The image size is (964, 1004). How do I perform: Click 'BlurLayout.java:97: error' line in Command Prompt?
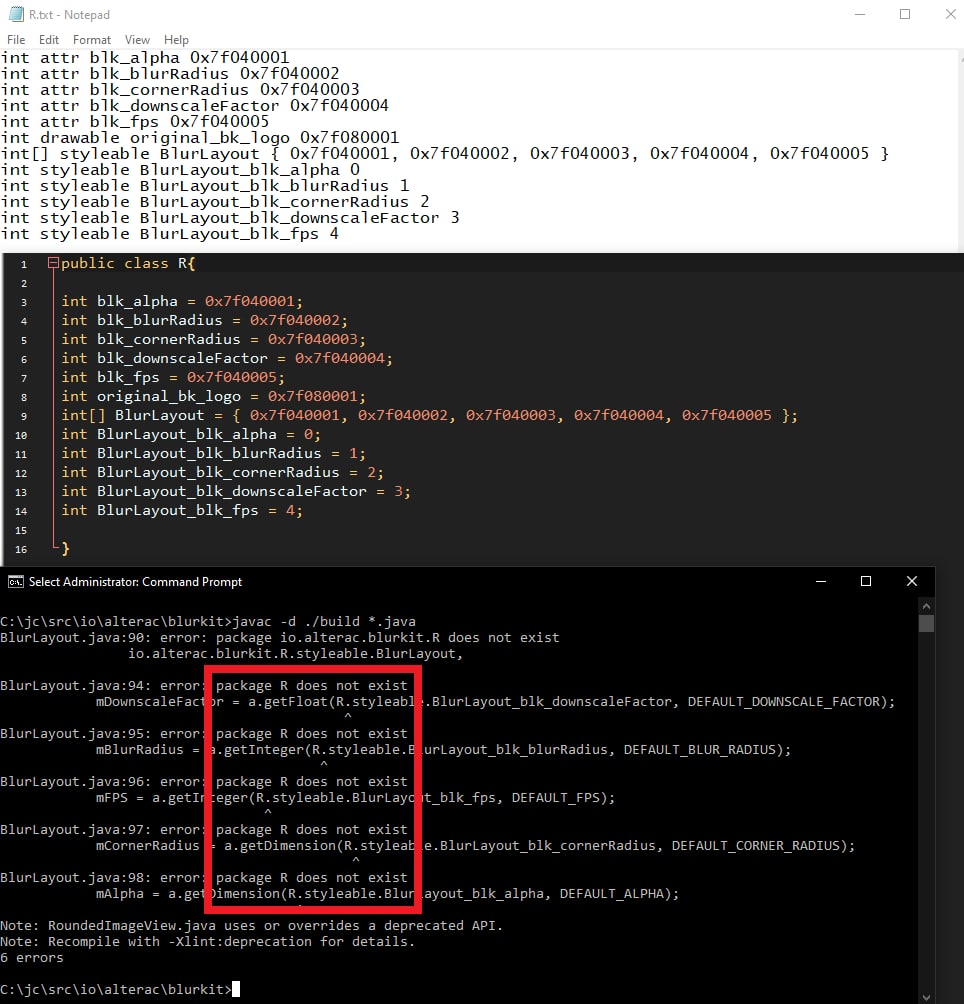[x=204, y=829]
